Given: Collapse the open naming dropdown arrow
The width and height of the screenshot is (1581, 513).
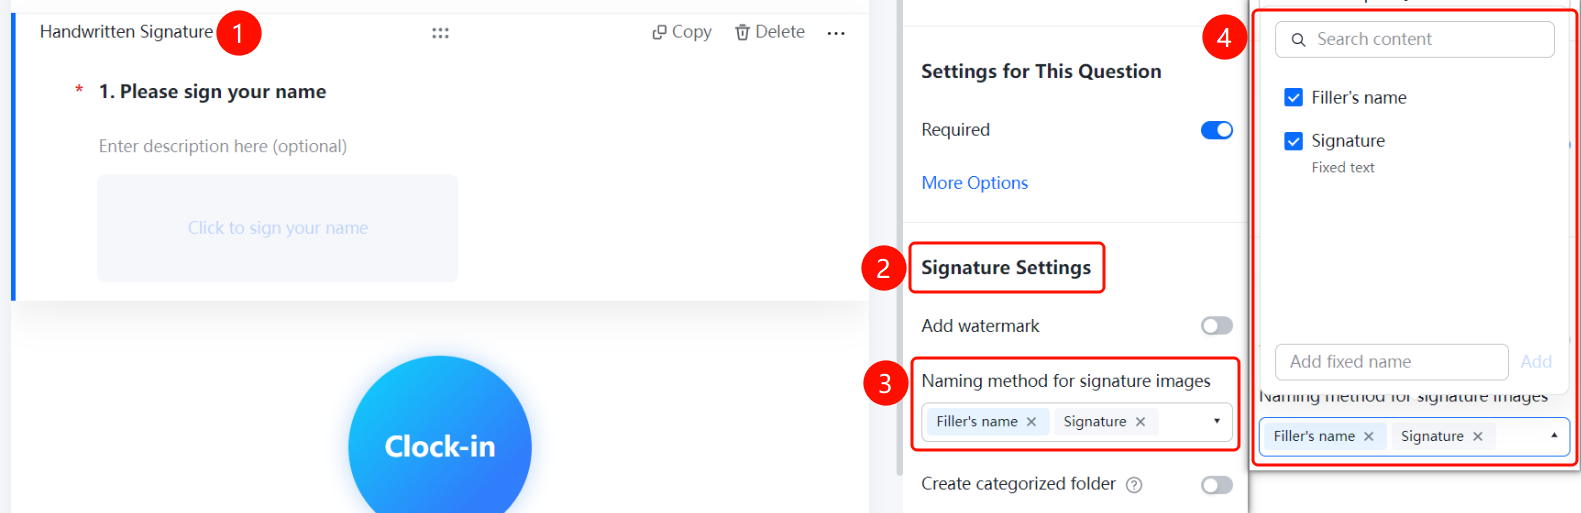Looking at the screenshot, I should (x=1554, y=435).
